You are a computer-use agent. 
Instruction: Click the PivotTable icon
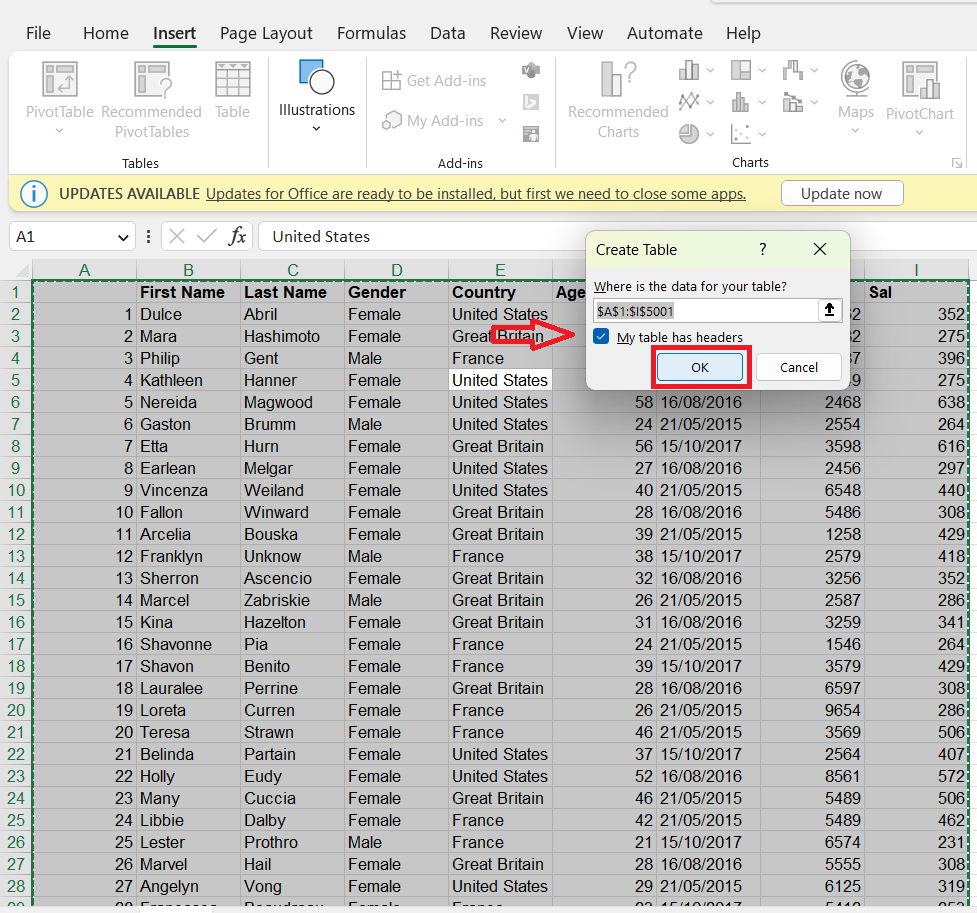(x=60, y=79)
